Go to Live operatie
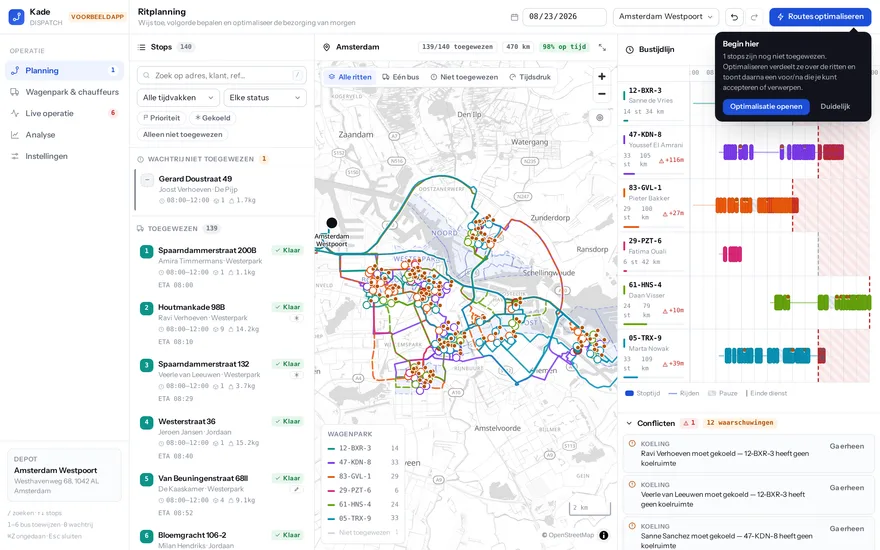Screen dimensions: 880x550 pos(65,113)
